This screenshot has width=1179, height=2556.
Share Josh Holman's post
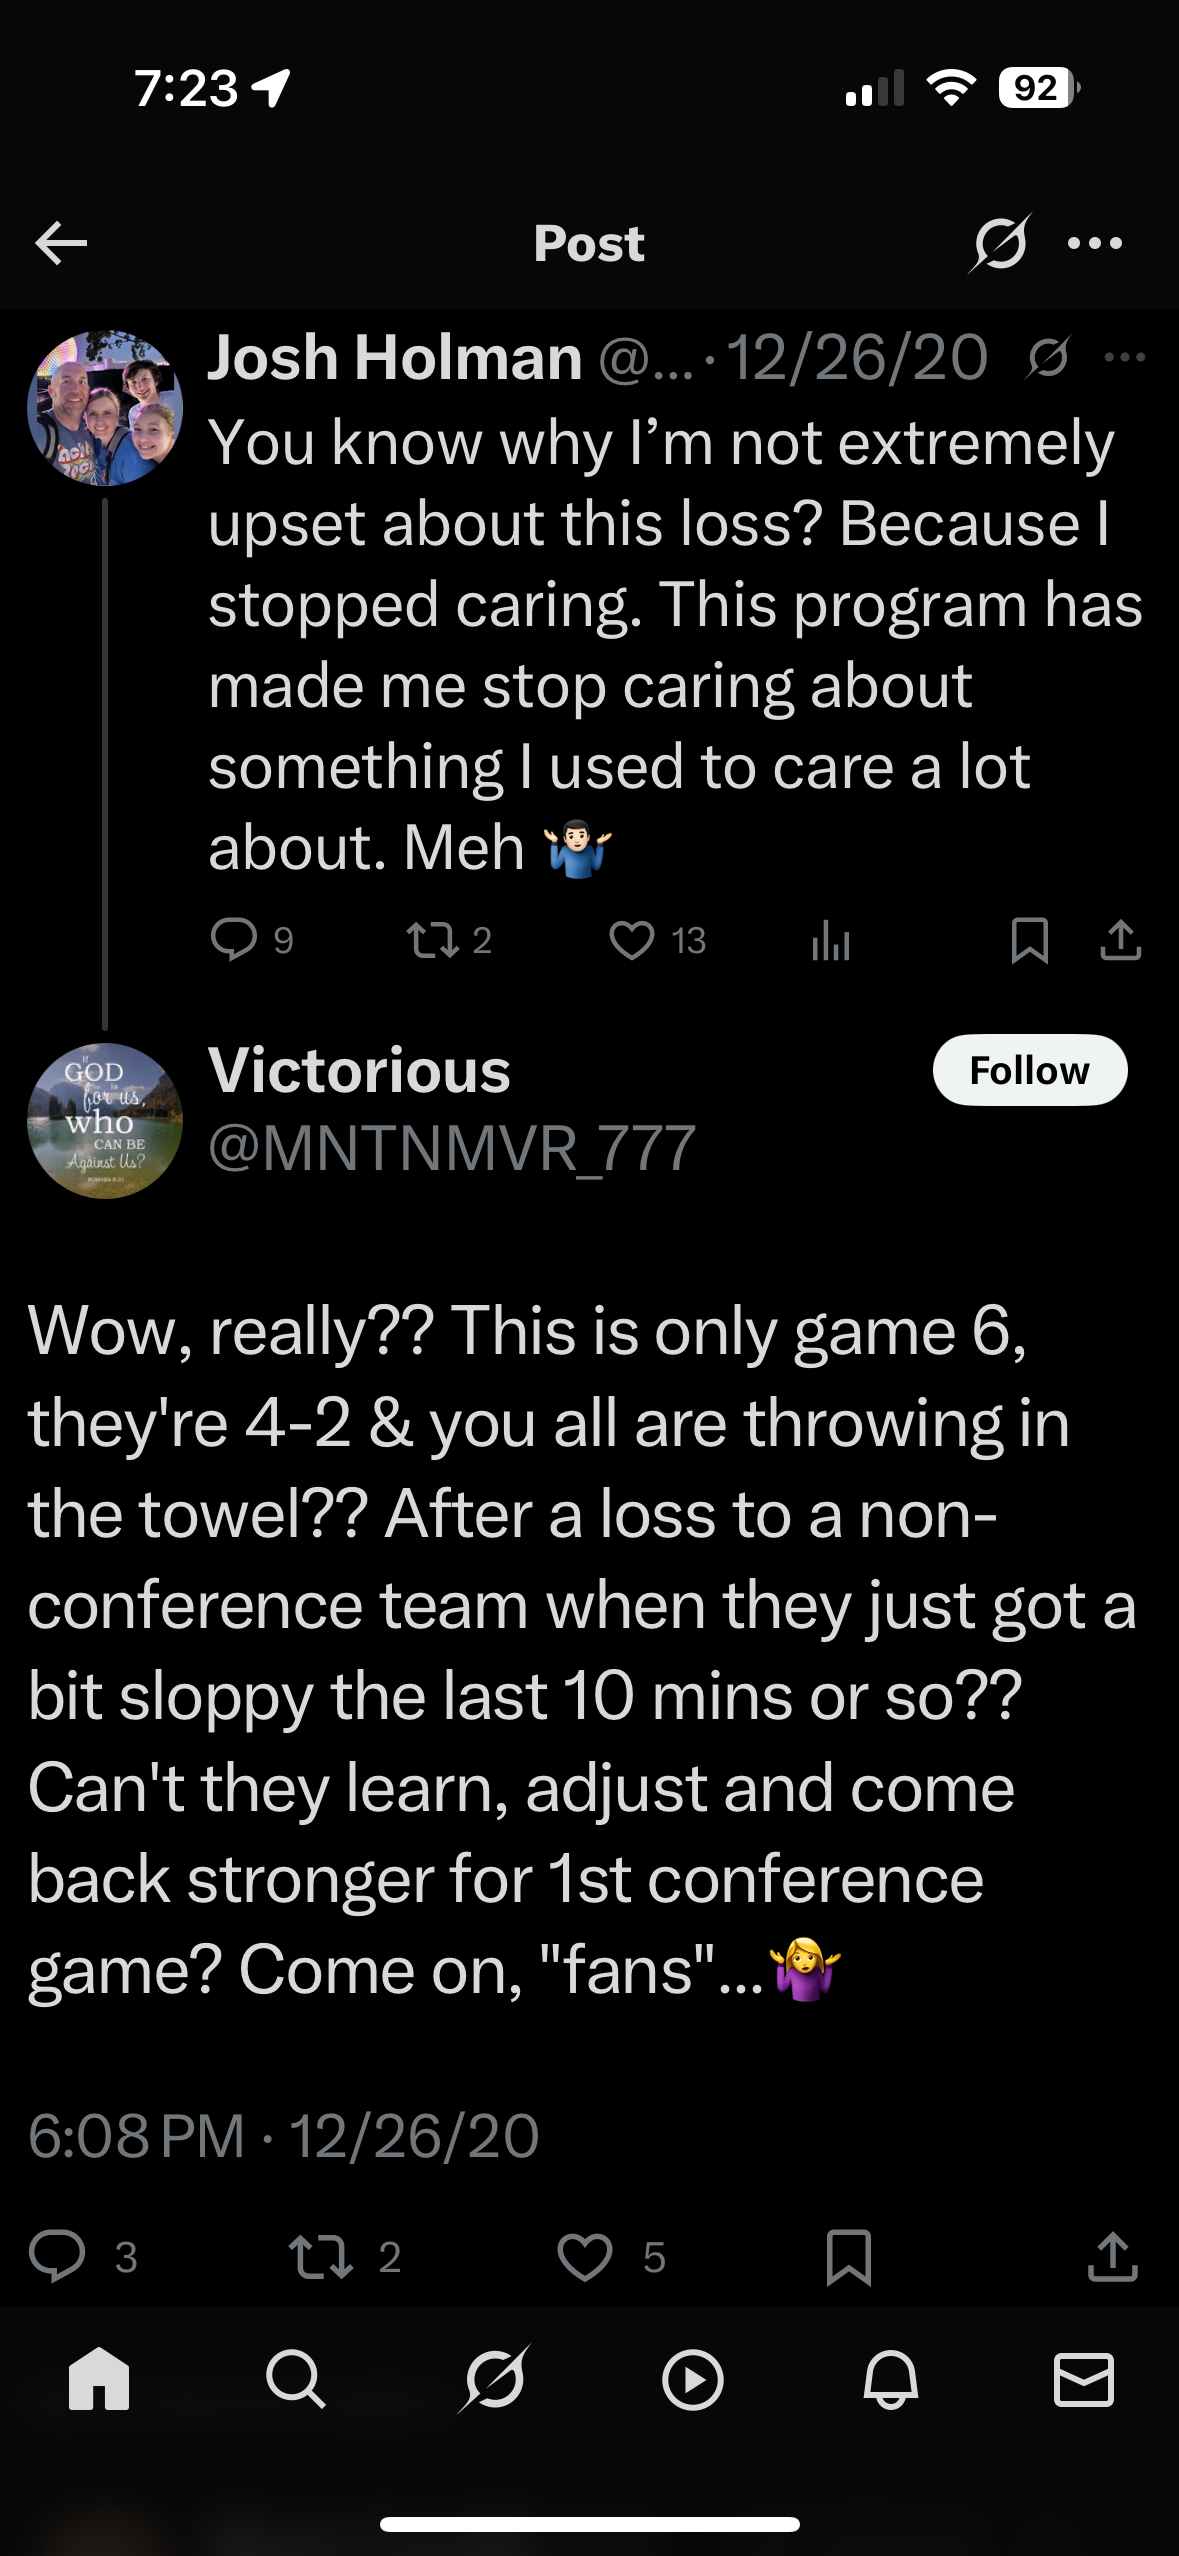[x=1120, y=940]
